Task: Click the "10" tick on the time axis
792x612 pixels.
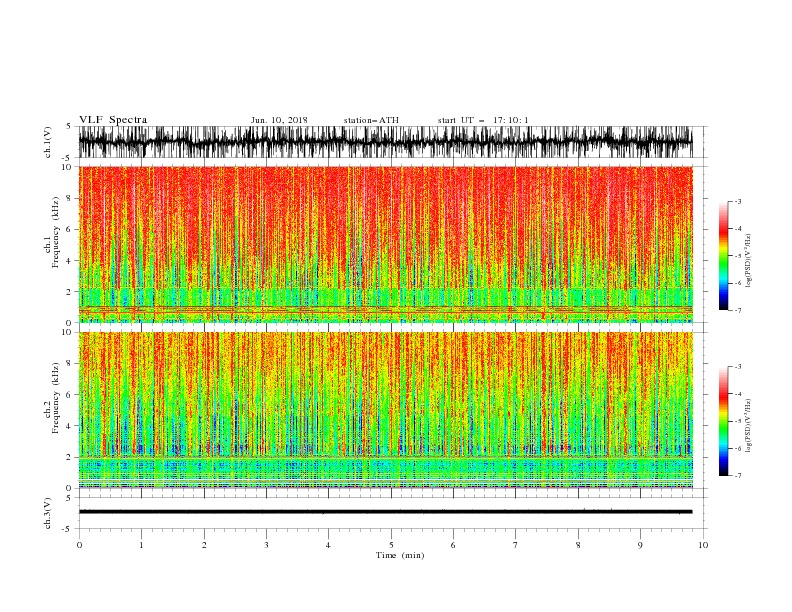Action: click(703, 545)
